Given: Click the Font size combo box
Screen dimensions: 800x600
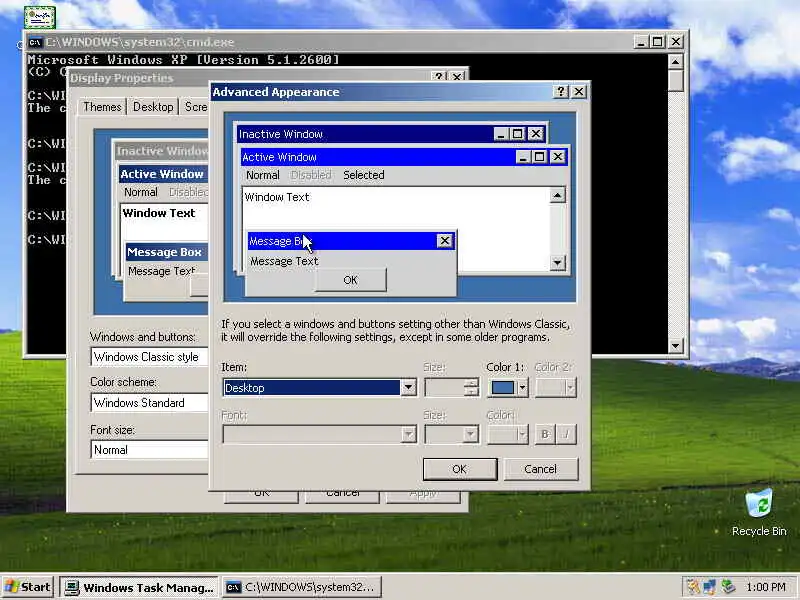Looking at the screenshot, I should tap(150, 449).
